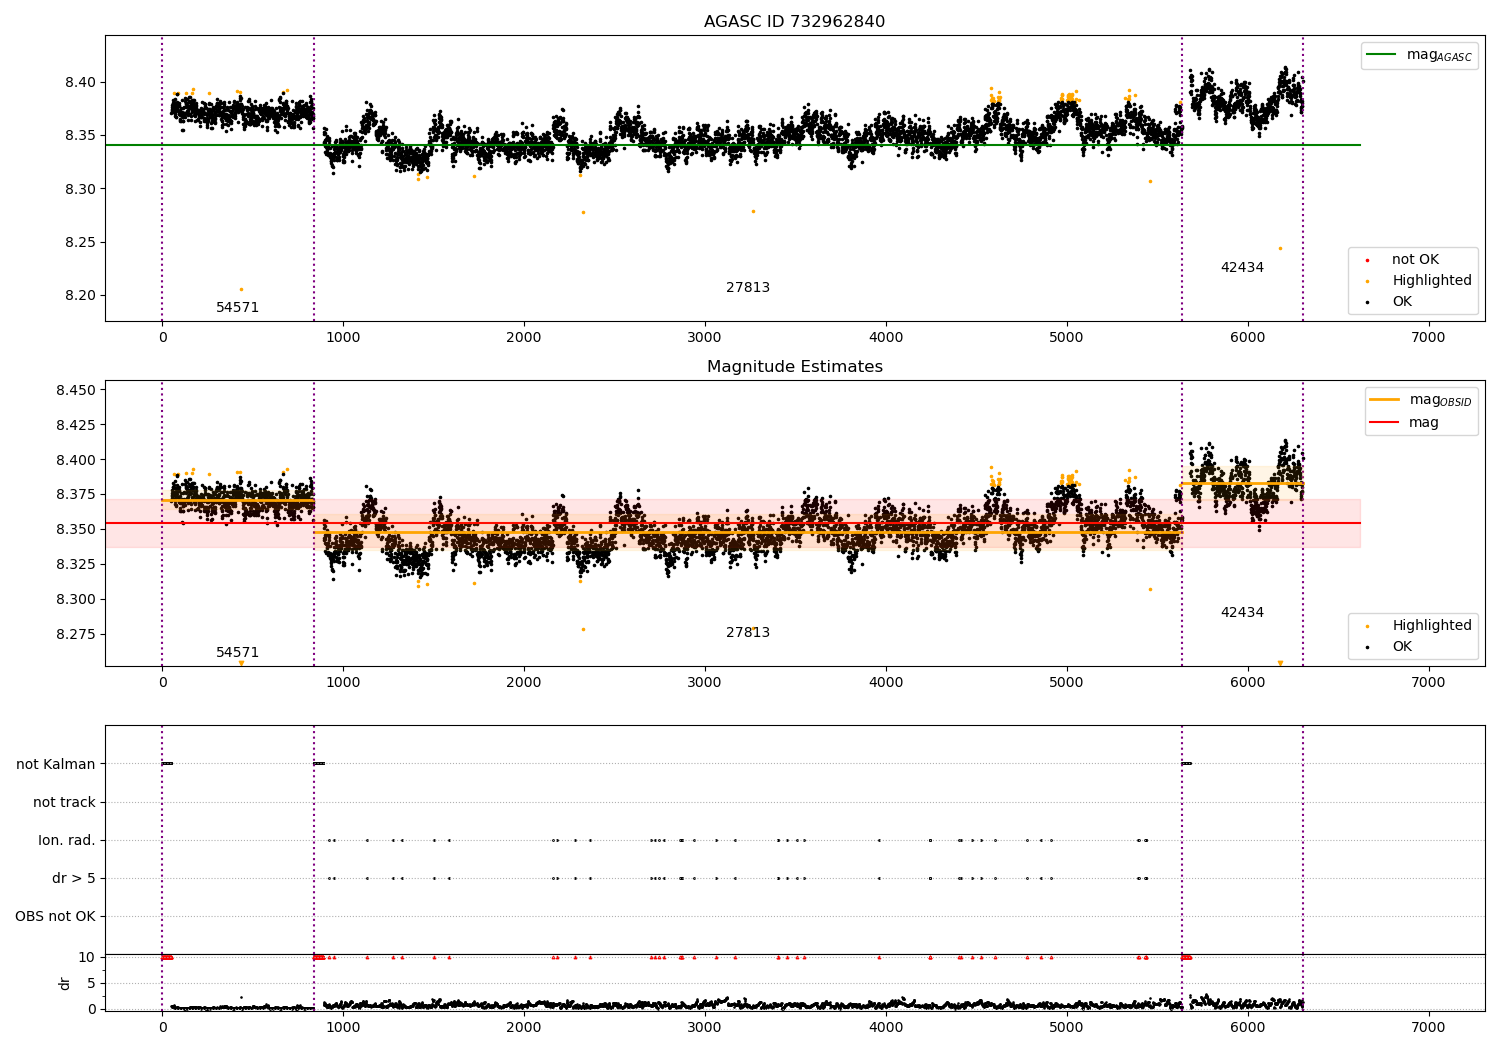Click the 'Ion. rad.' row label
Viewport: 1500px width, 1050px height.
point(67,840)
